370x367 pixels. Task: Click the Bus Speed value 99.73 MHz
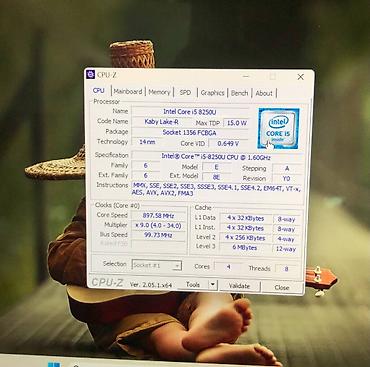pos(158,235)
